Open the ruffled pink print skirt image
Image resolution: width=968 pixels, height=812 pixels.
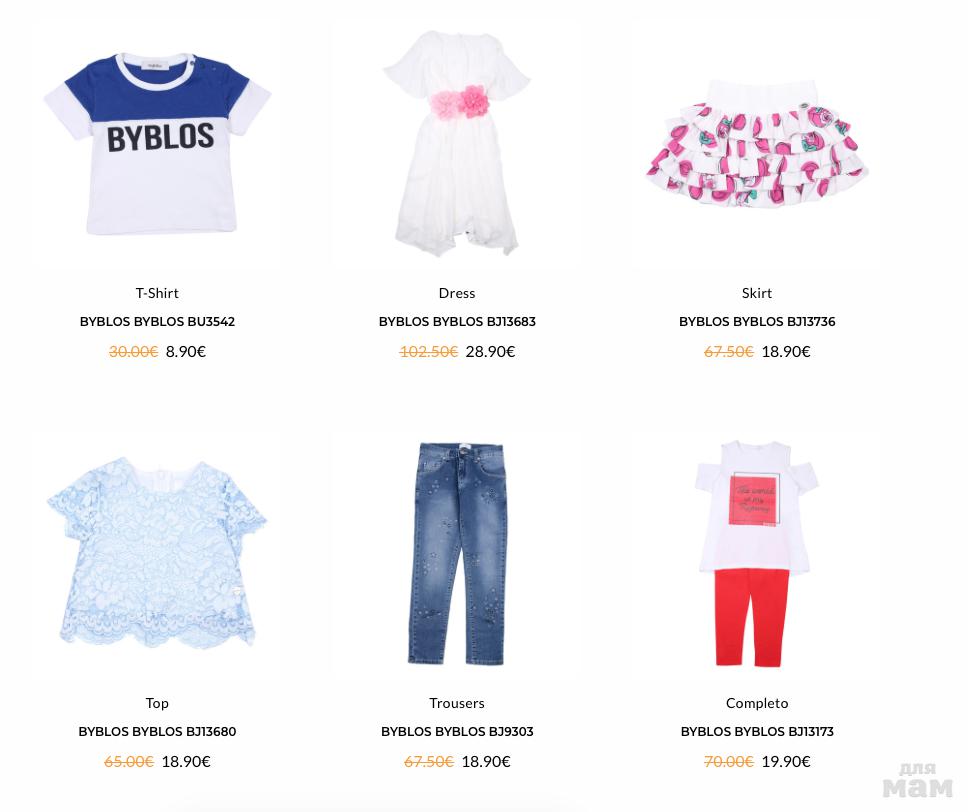click(757, 144)
